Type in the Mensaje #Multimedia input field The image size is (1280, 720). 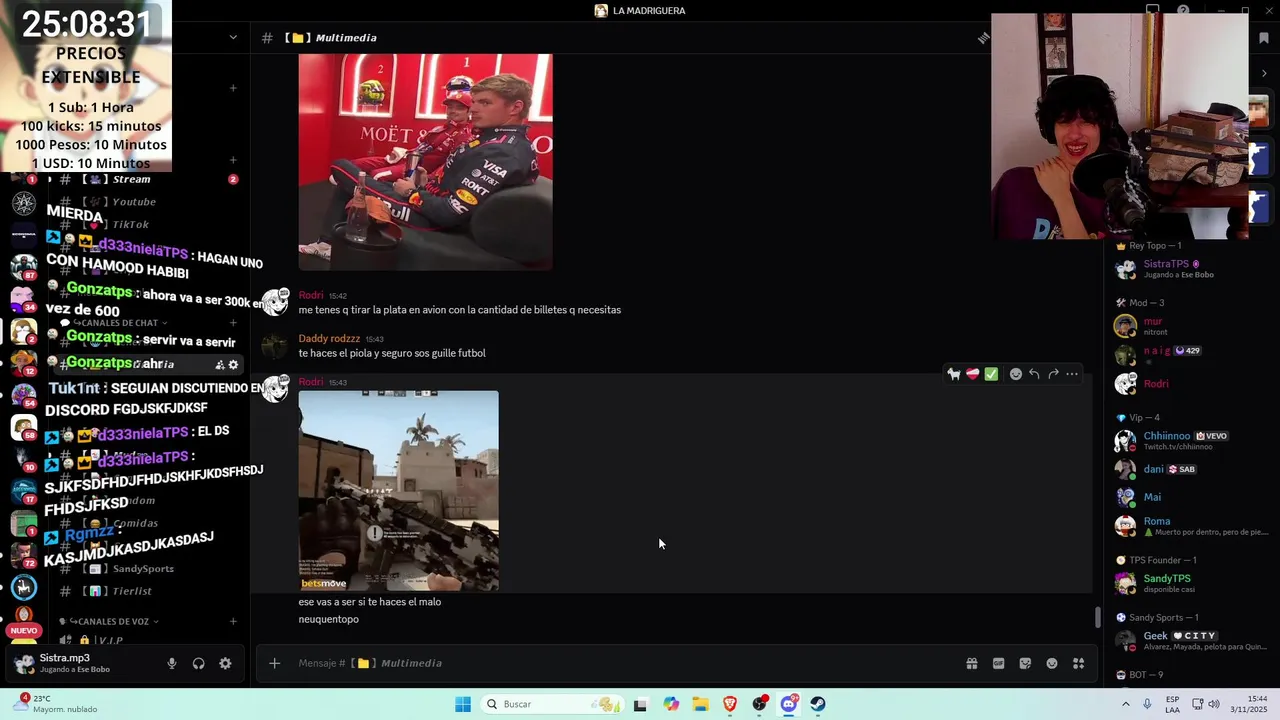[620, 663]
